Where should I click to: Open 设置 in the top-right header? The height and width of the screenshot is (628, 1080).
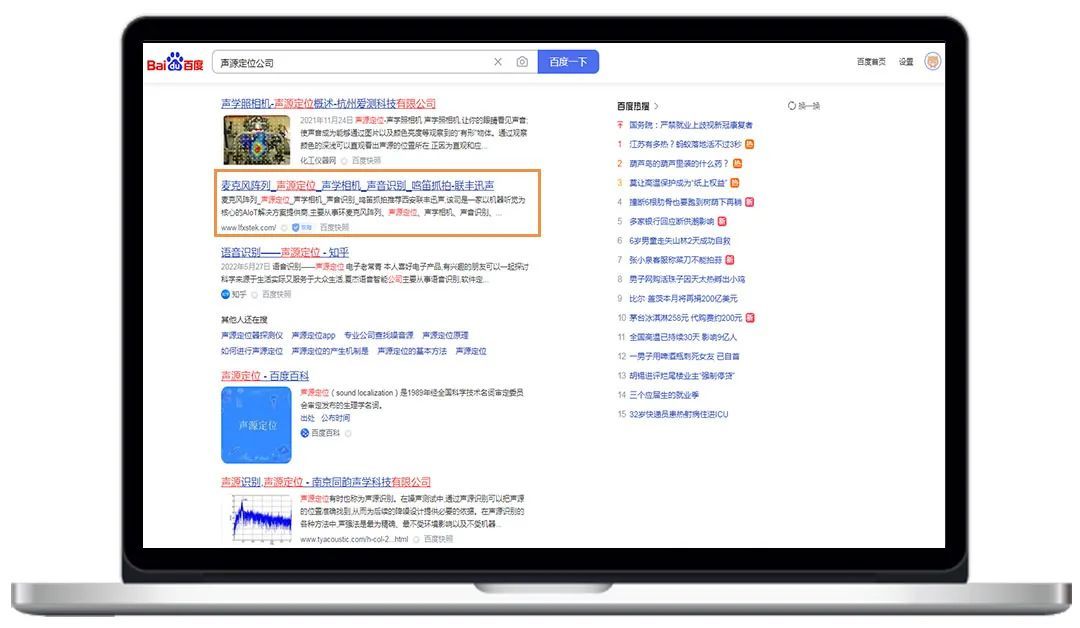(x=905, y=62)
